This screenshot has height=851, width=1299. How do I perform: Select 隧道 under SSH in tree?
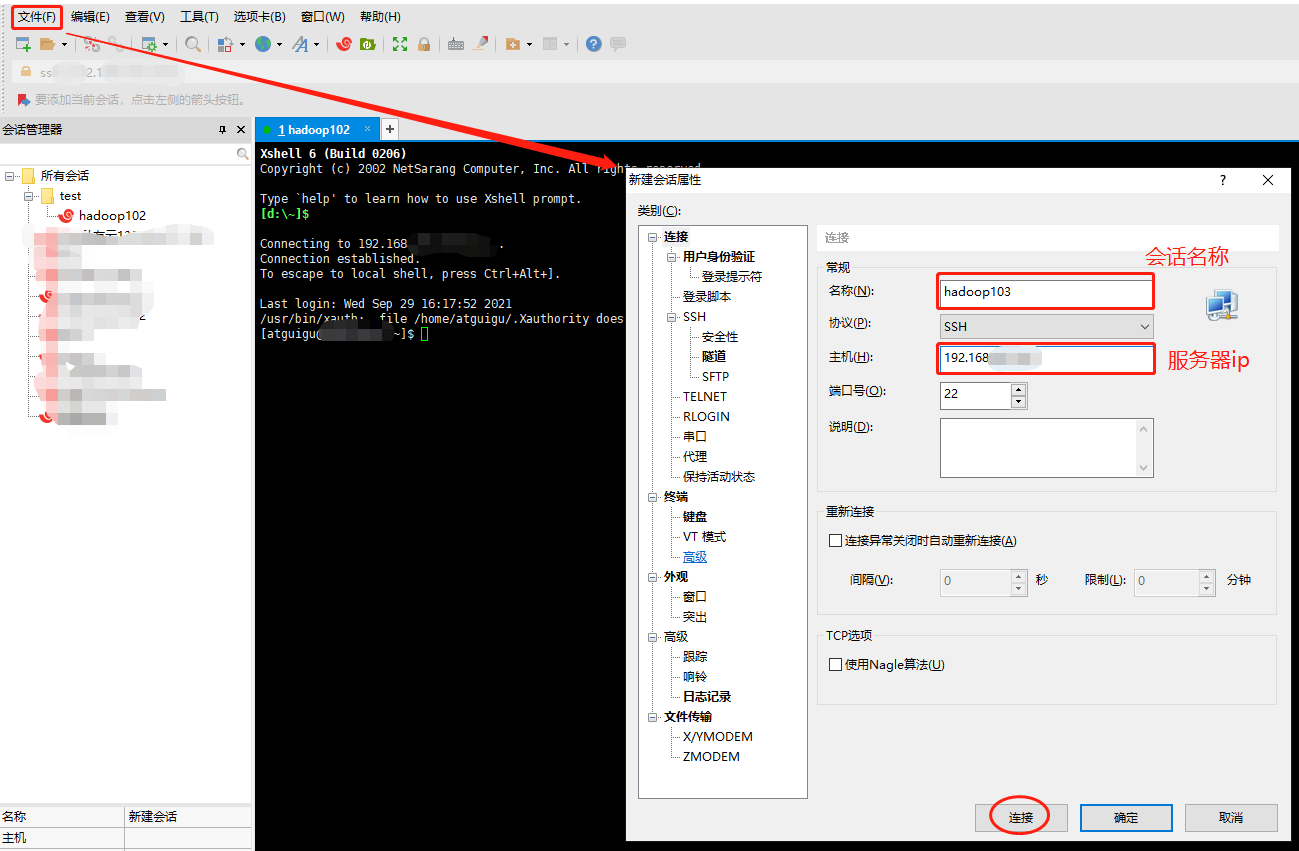(714, 357)
